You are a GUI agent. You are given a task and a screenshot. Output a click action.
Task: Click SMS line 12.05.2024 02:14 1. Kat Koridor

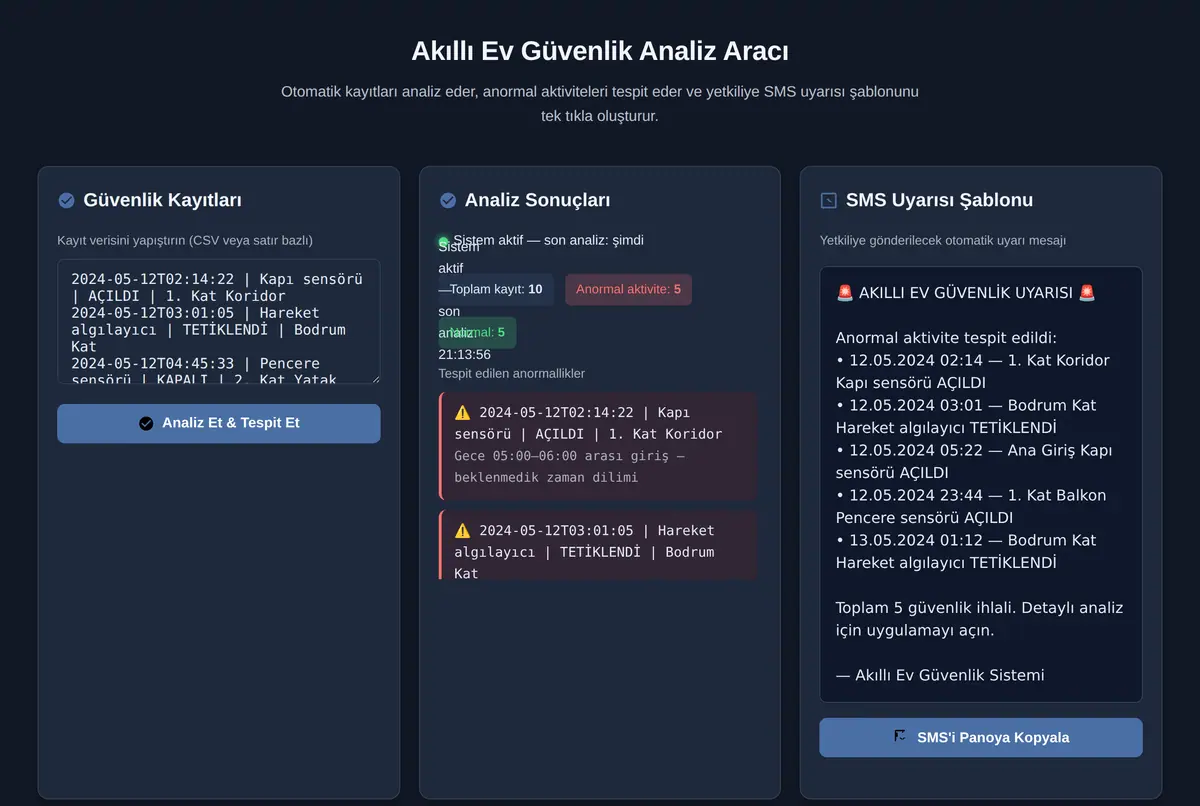coord(972,371)
